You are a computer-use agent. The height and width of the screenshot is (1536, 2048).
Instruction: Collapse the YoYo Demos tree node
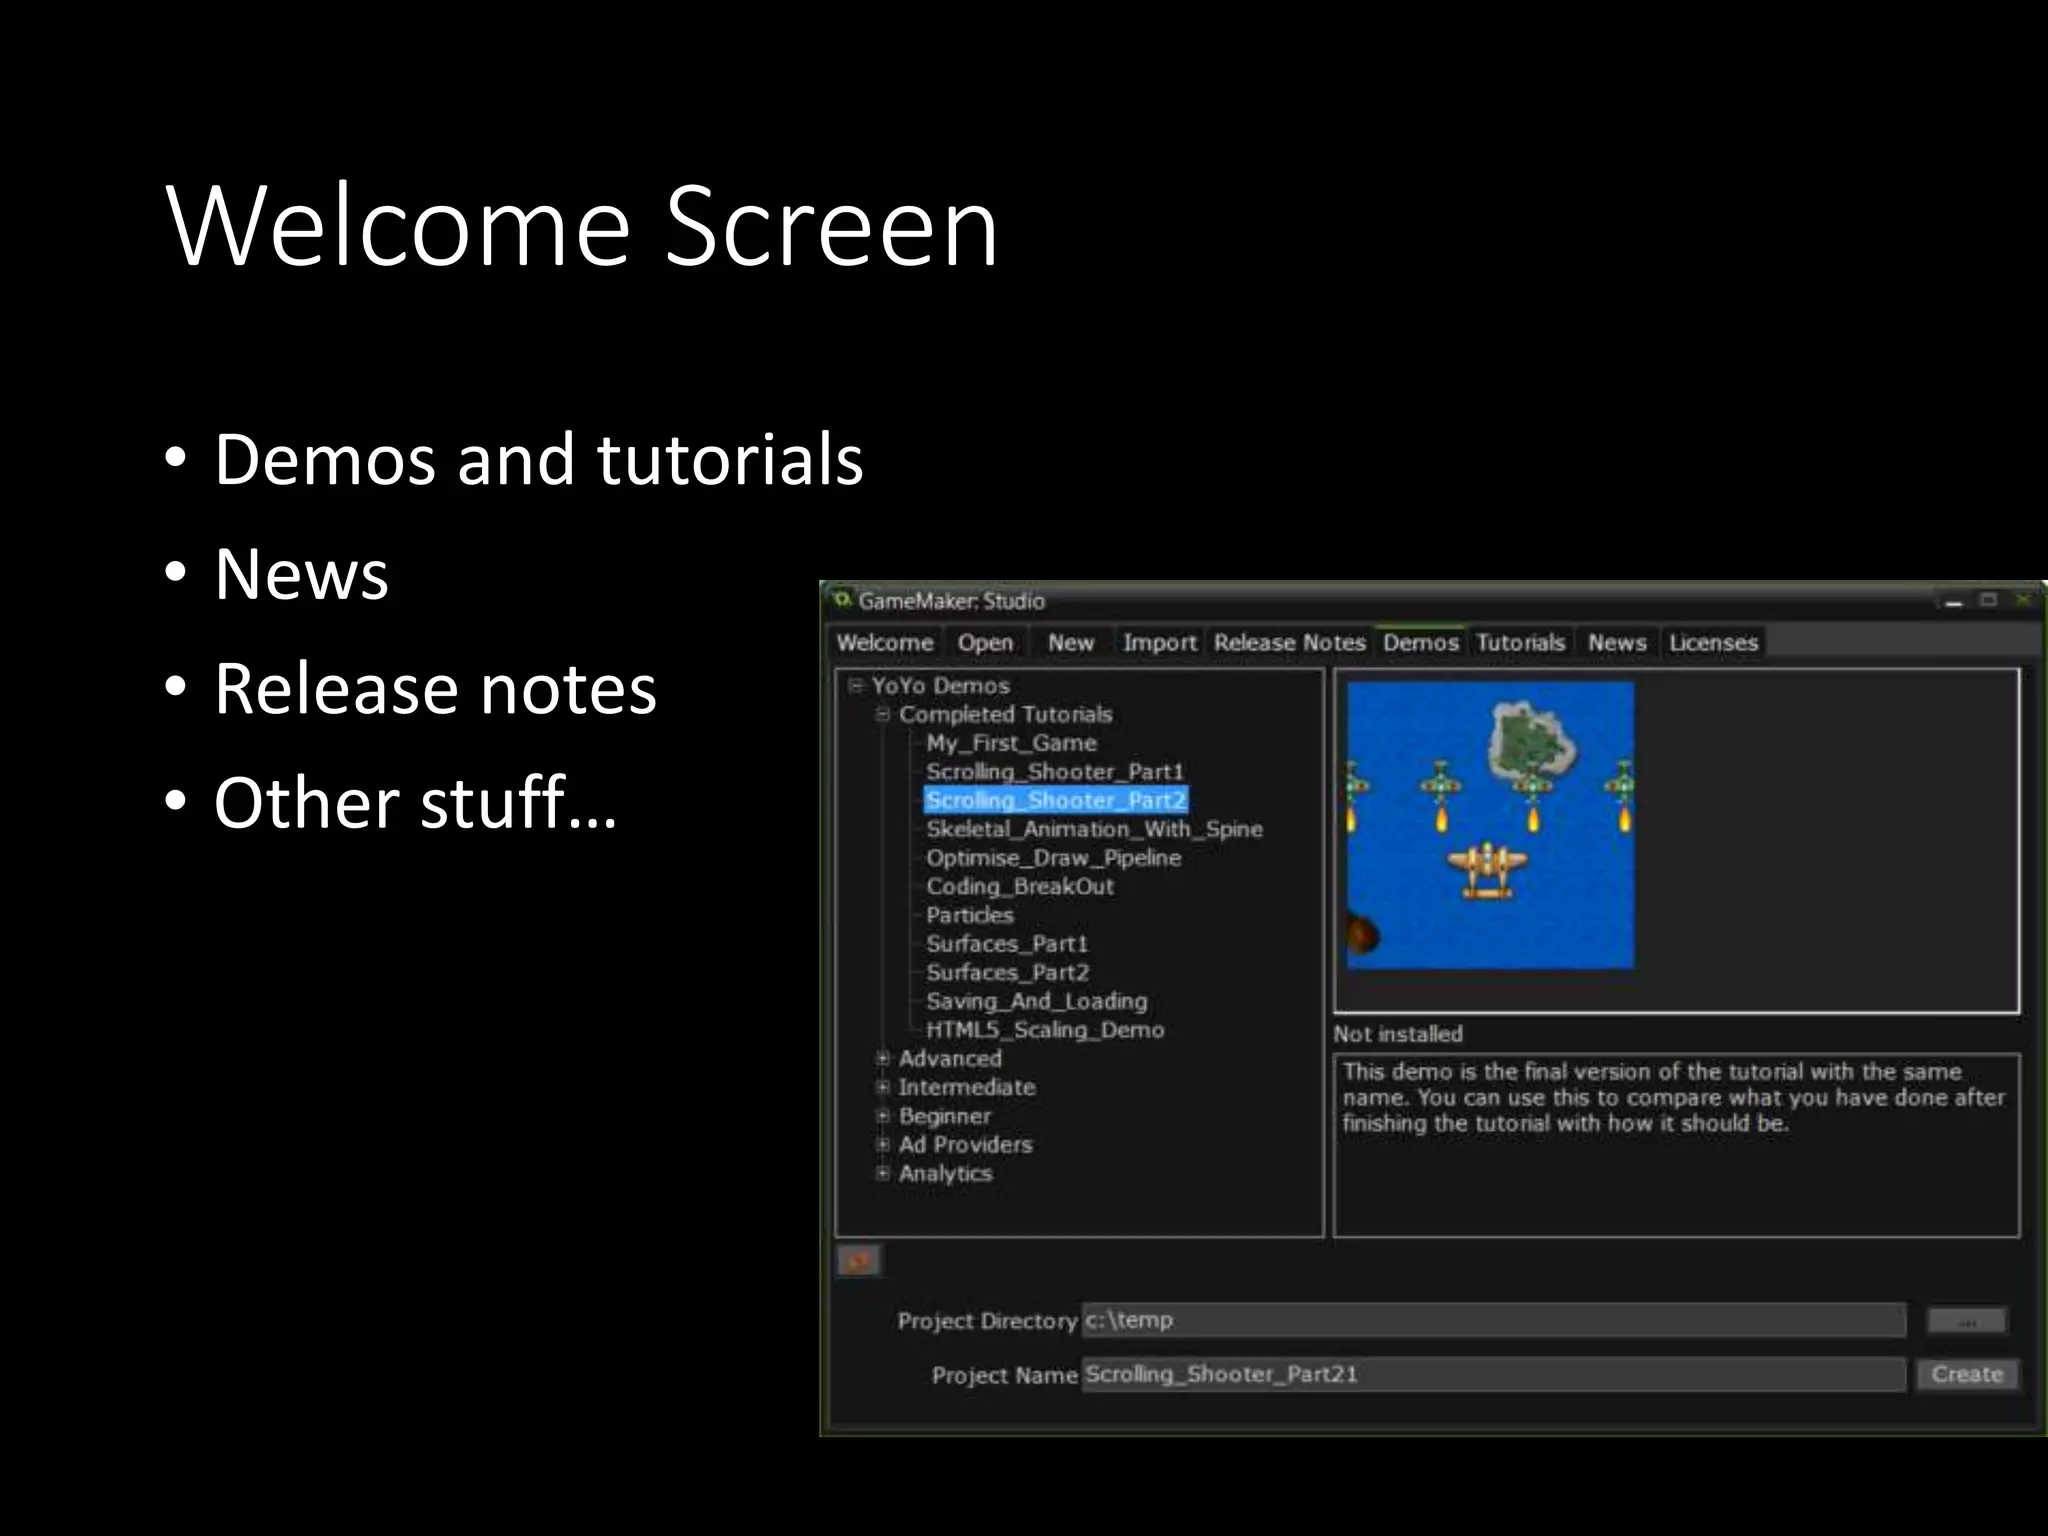click(x=855, y=686)
